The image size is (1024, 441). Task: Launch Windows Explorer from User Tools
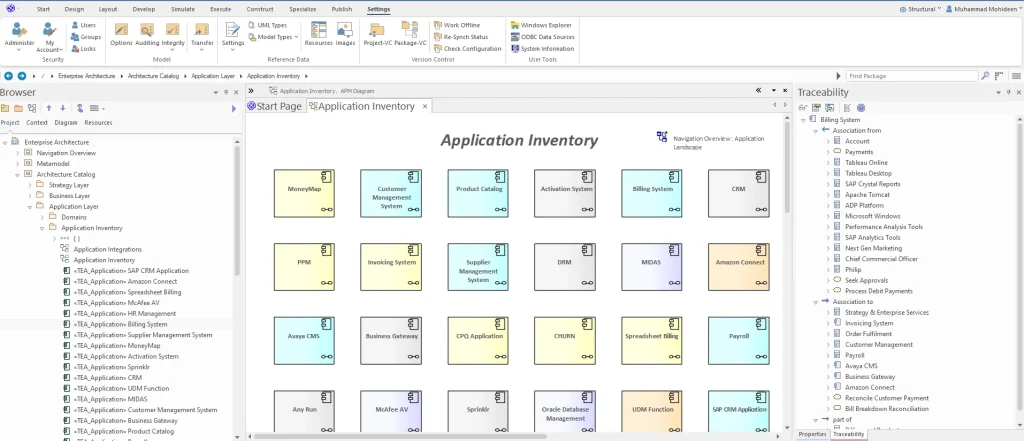pyautogui.click(x=541, y=25)
